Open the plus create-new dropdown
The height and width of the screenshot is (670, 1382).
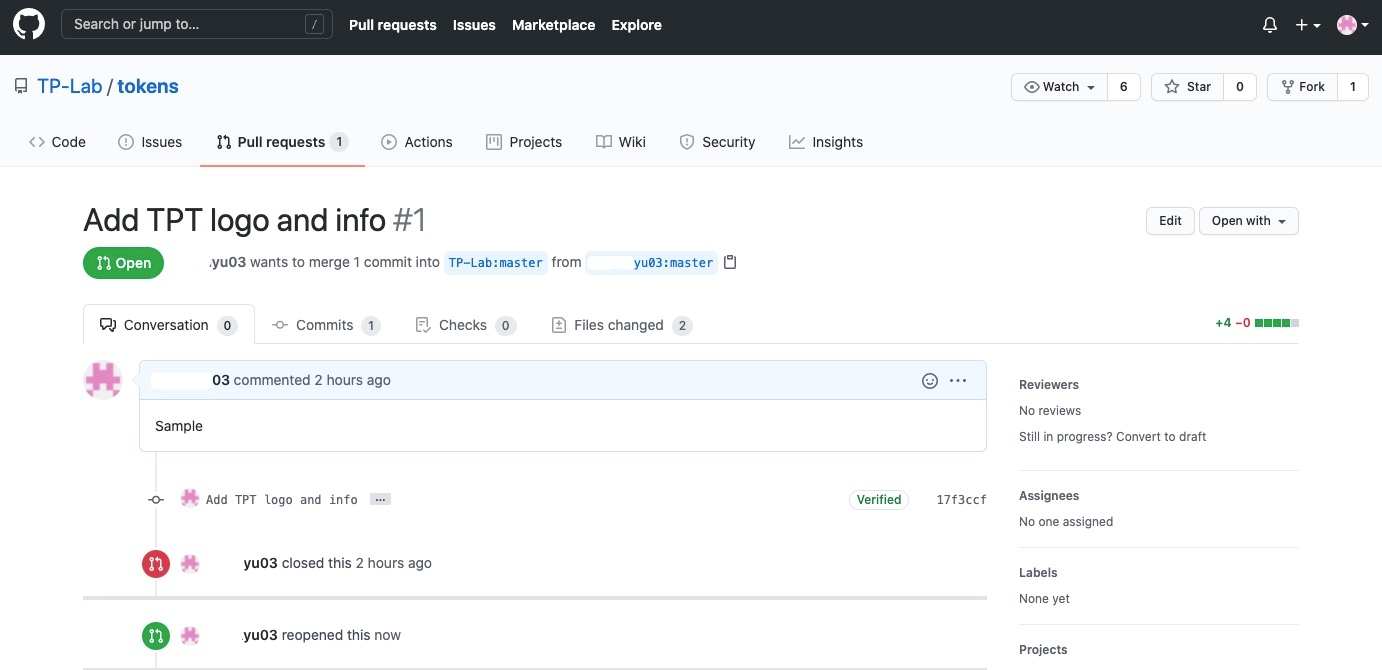pyautogui.click(x=1307, y=25)
